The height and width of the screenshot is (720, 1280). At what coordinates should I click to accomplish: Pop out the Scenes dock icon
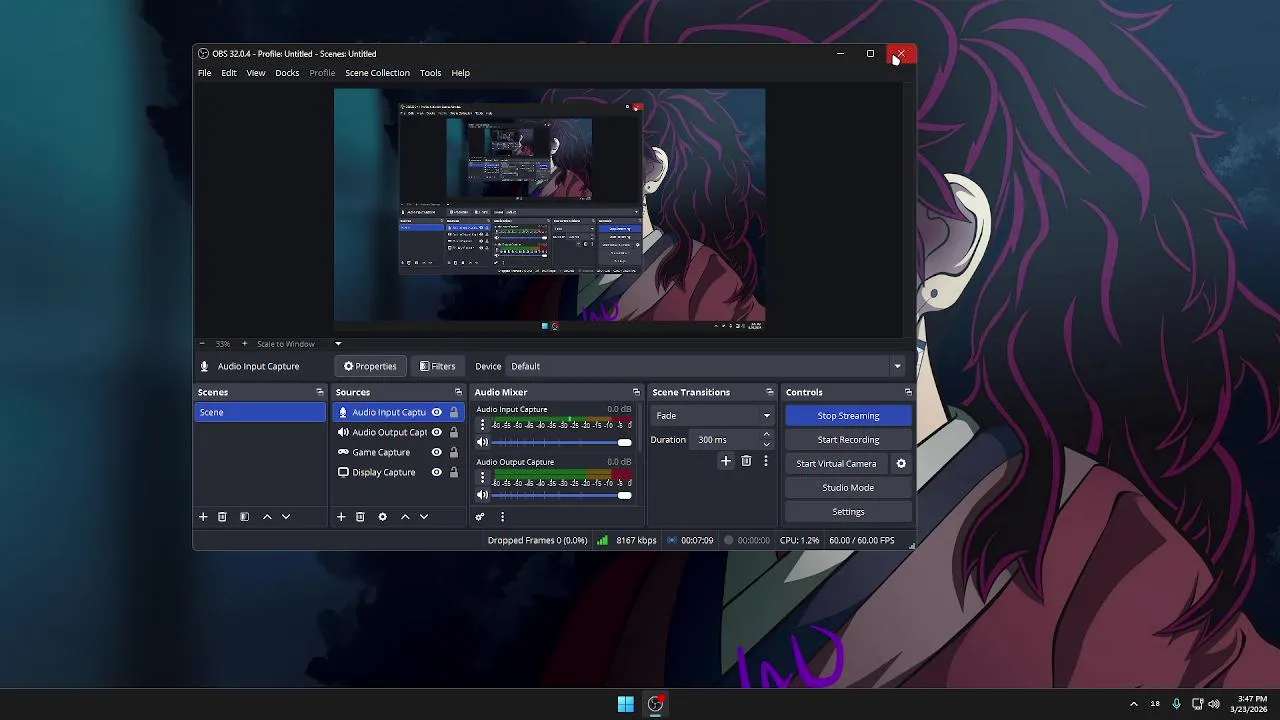tap(320, 392)
